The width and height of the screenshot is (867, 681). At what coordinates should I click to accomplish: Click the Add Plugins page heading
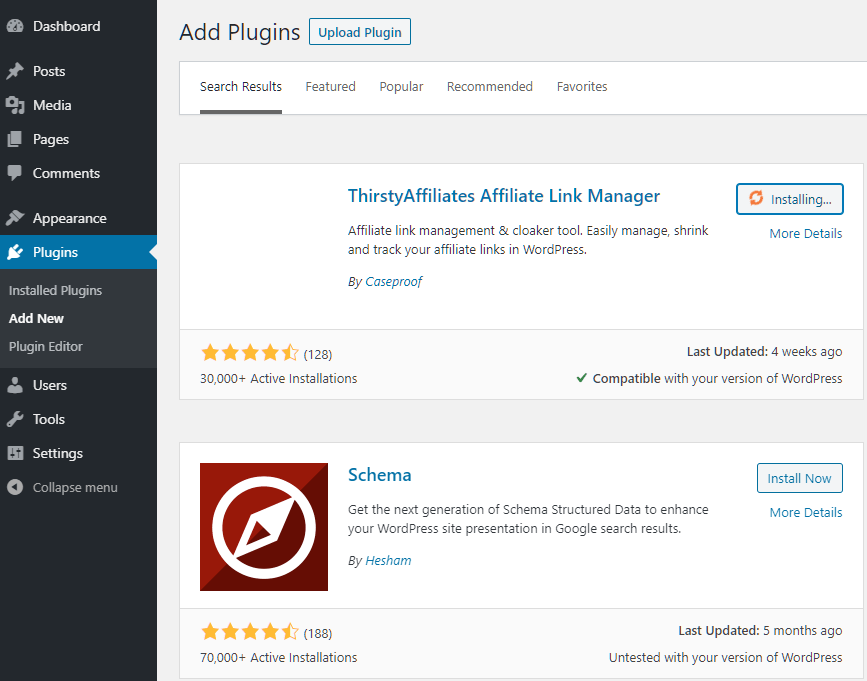[239, 32]
